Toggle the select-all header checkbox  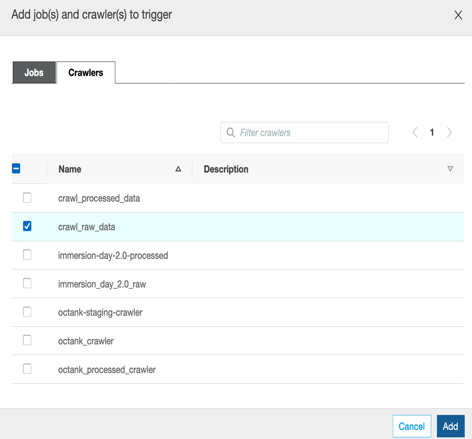(16, 168)
